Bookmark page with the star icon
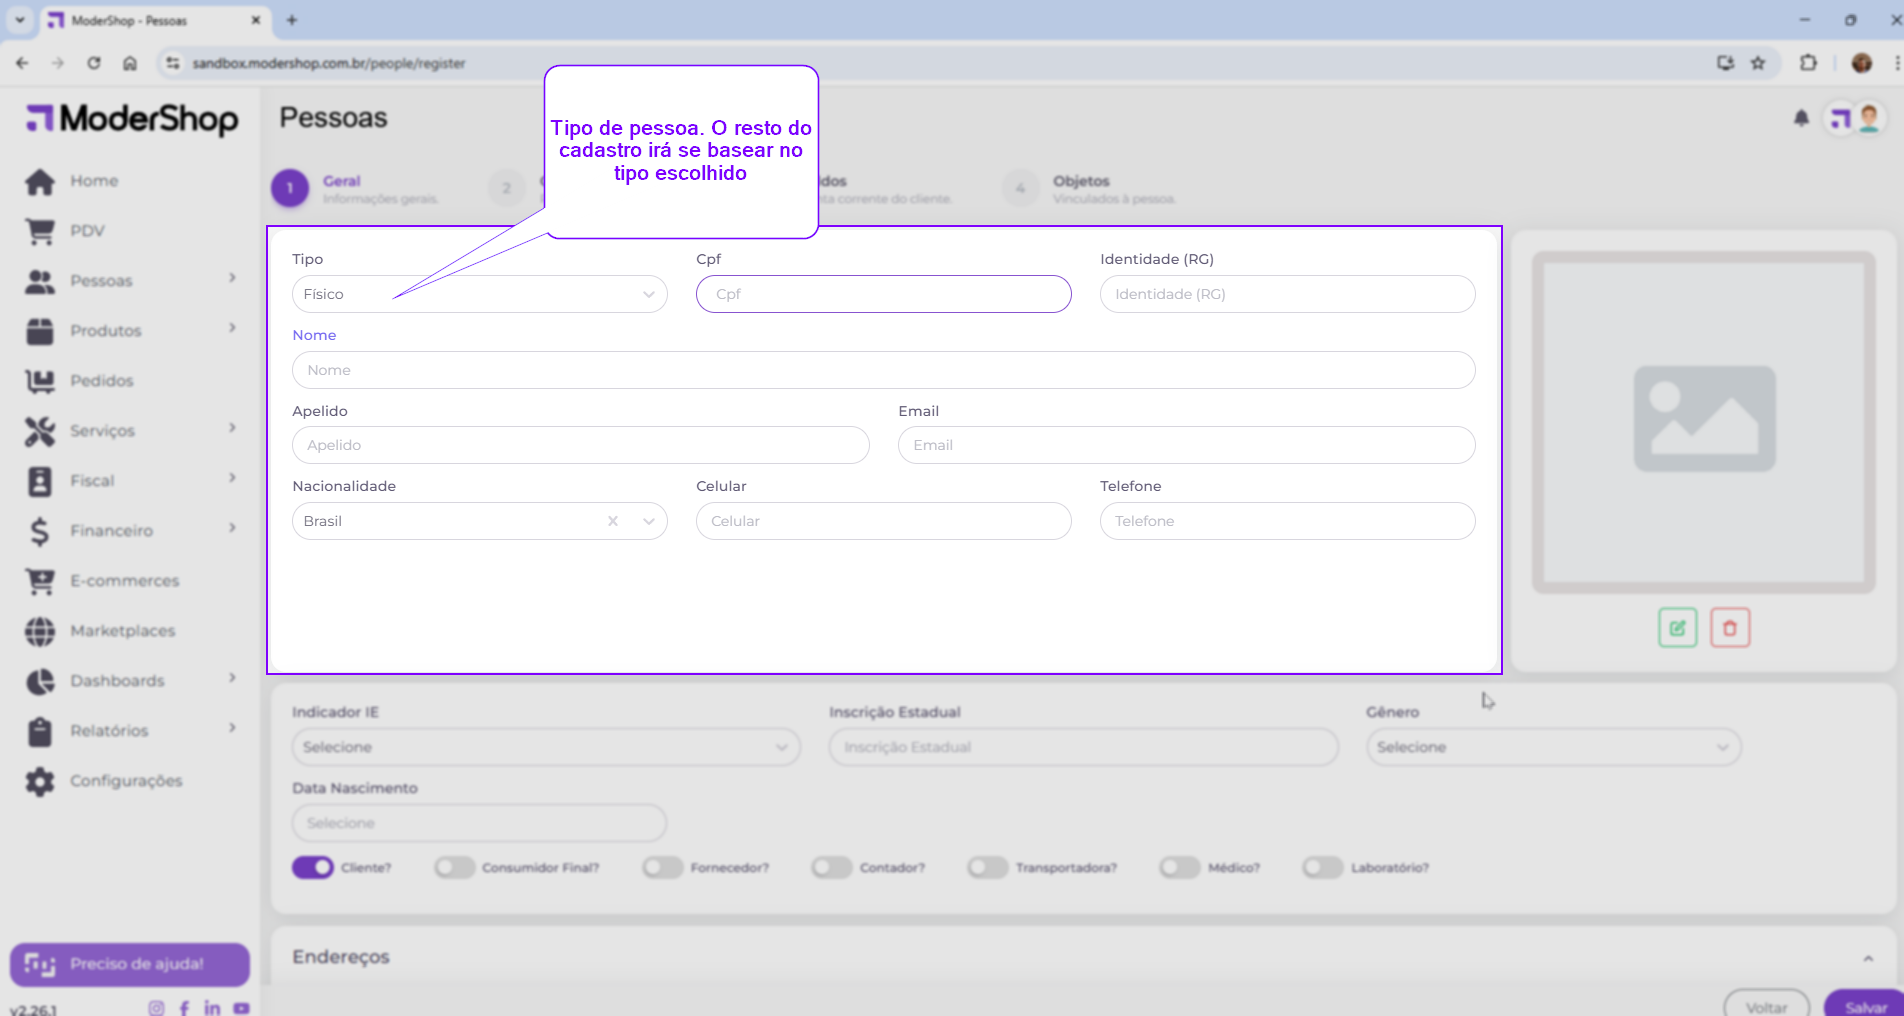The width and height of the screenshot is (1904, 1016). [1758, 63]
